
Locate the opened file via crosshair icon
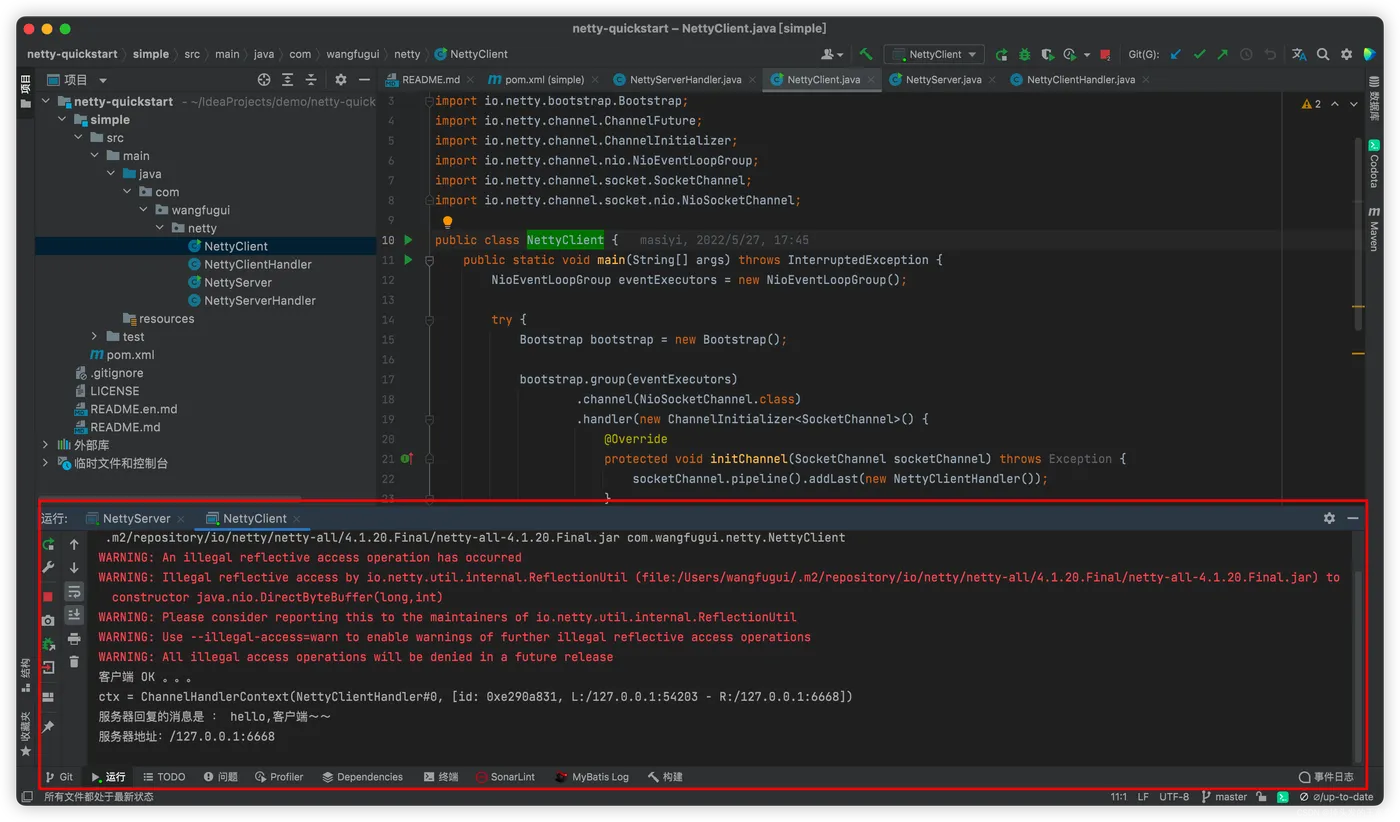[264, 80]
